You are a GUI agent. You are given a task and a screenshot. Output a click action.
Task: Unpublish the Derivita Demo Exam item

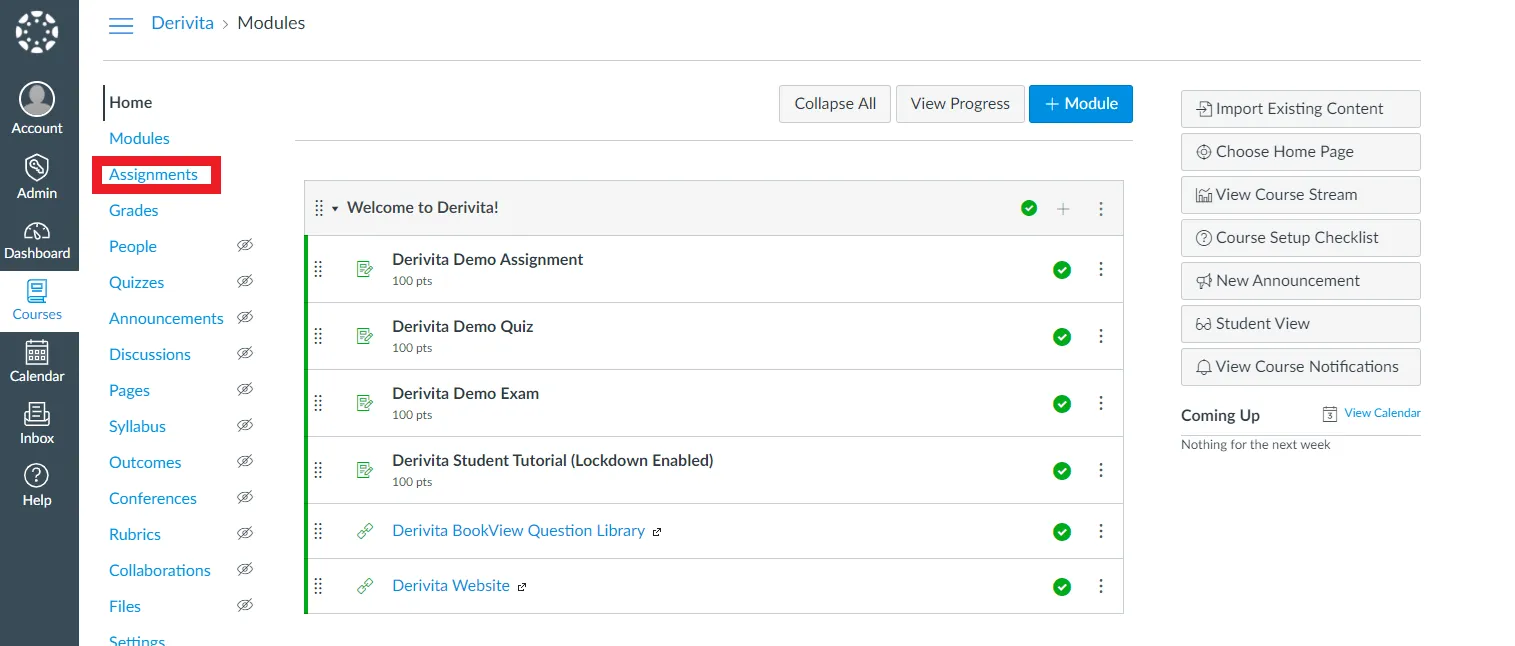coord(1062,403)
